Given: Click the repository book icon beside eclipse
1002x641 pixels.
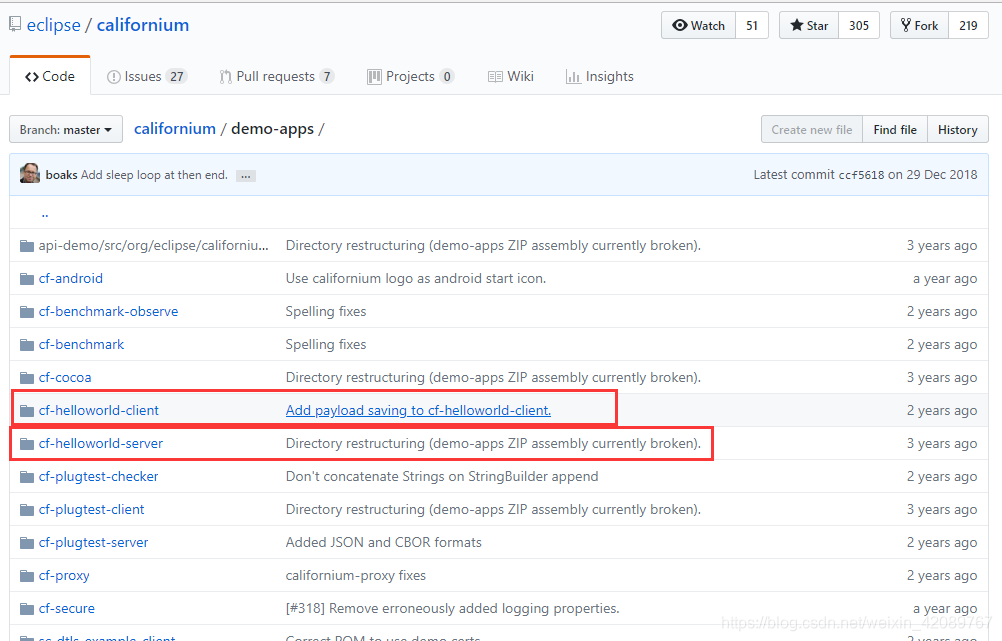Looking at the screenshot, I should (15, 25).
